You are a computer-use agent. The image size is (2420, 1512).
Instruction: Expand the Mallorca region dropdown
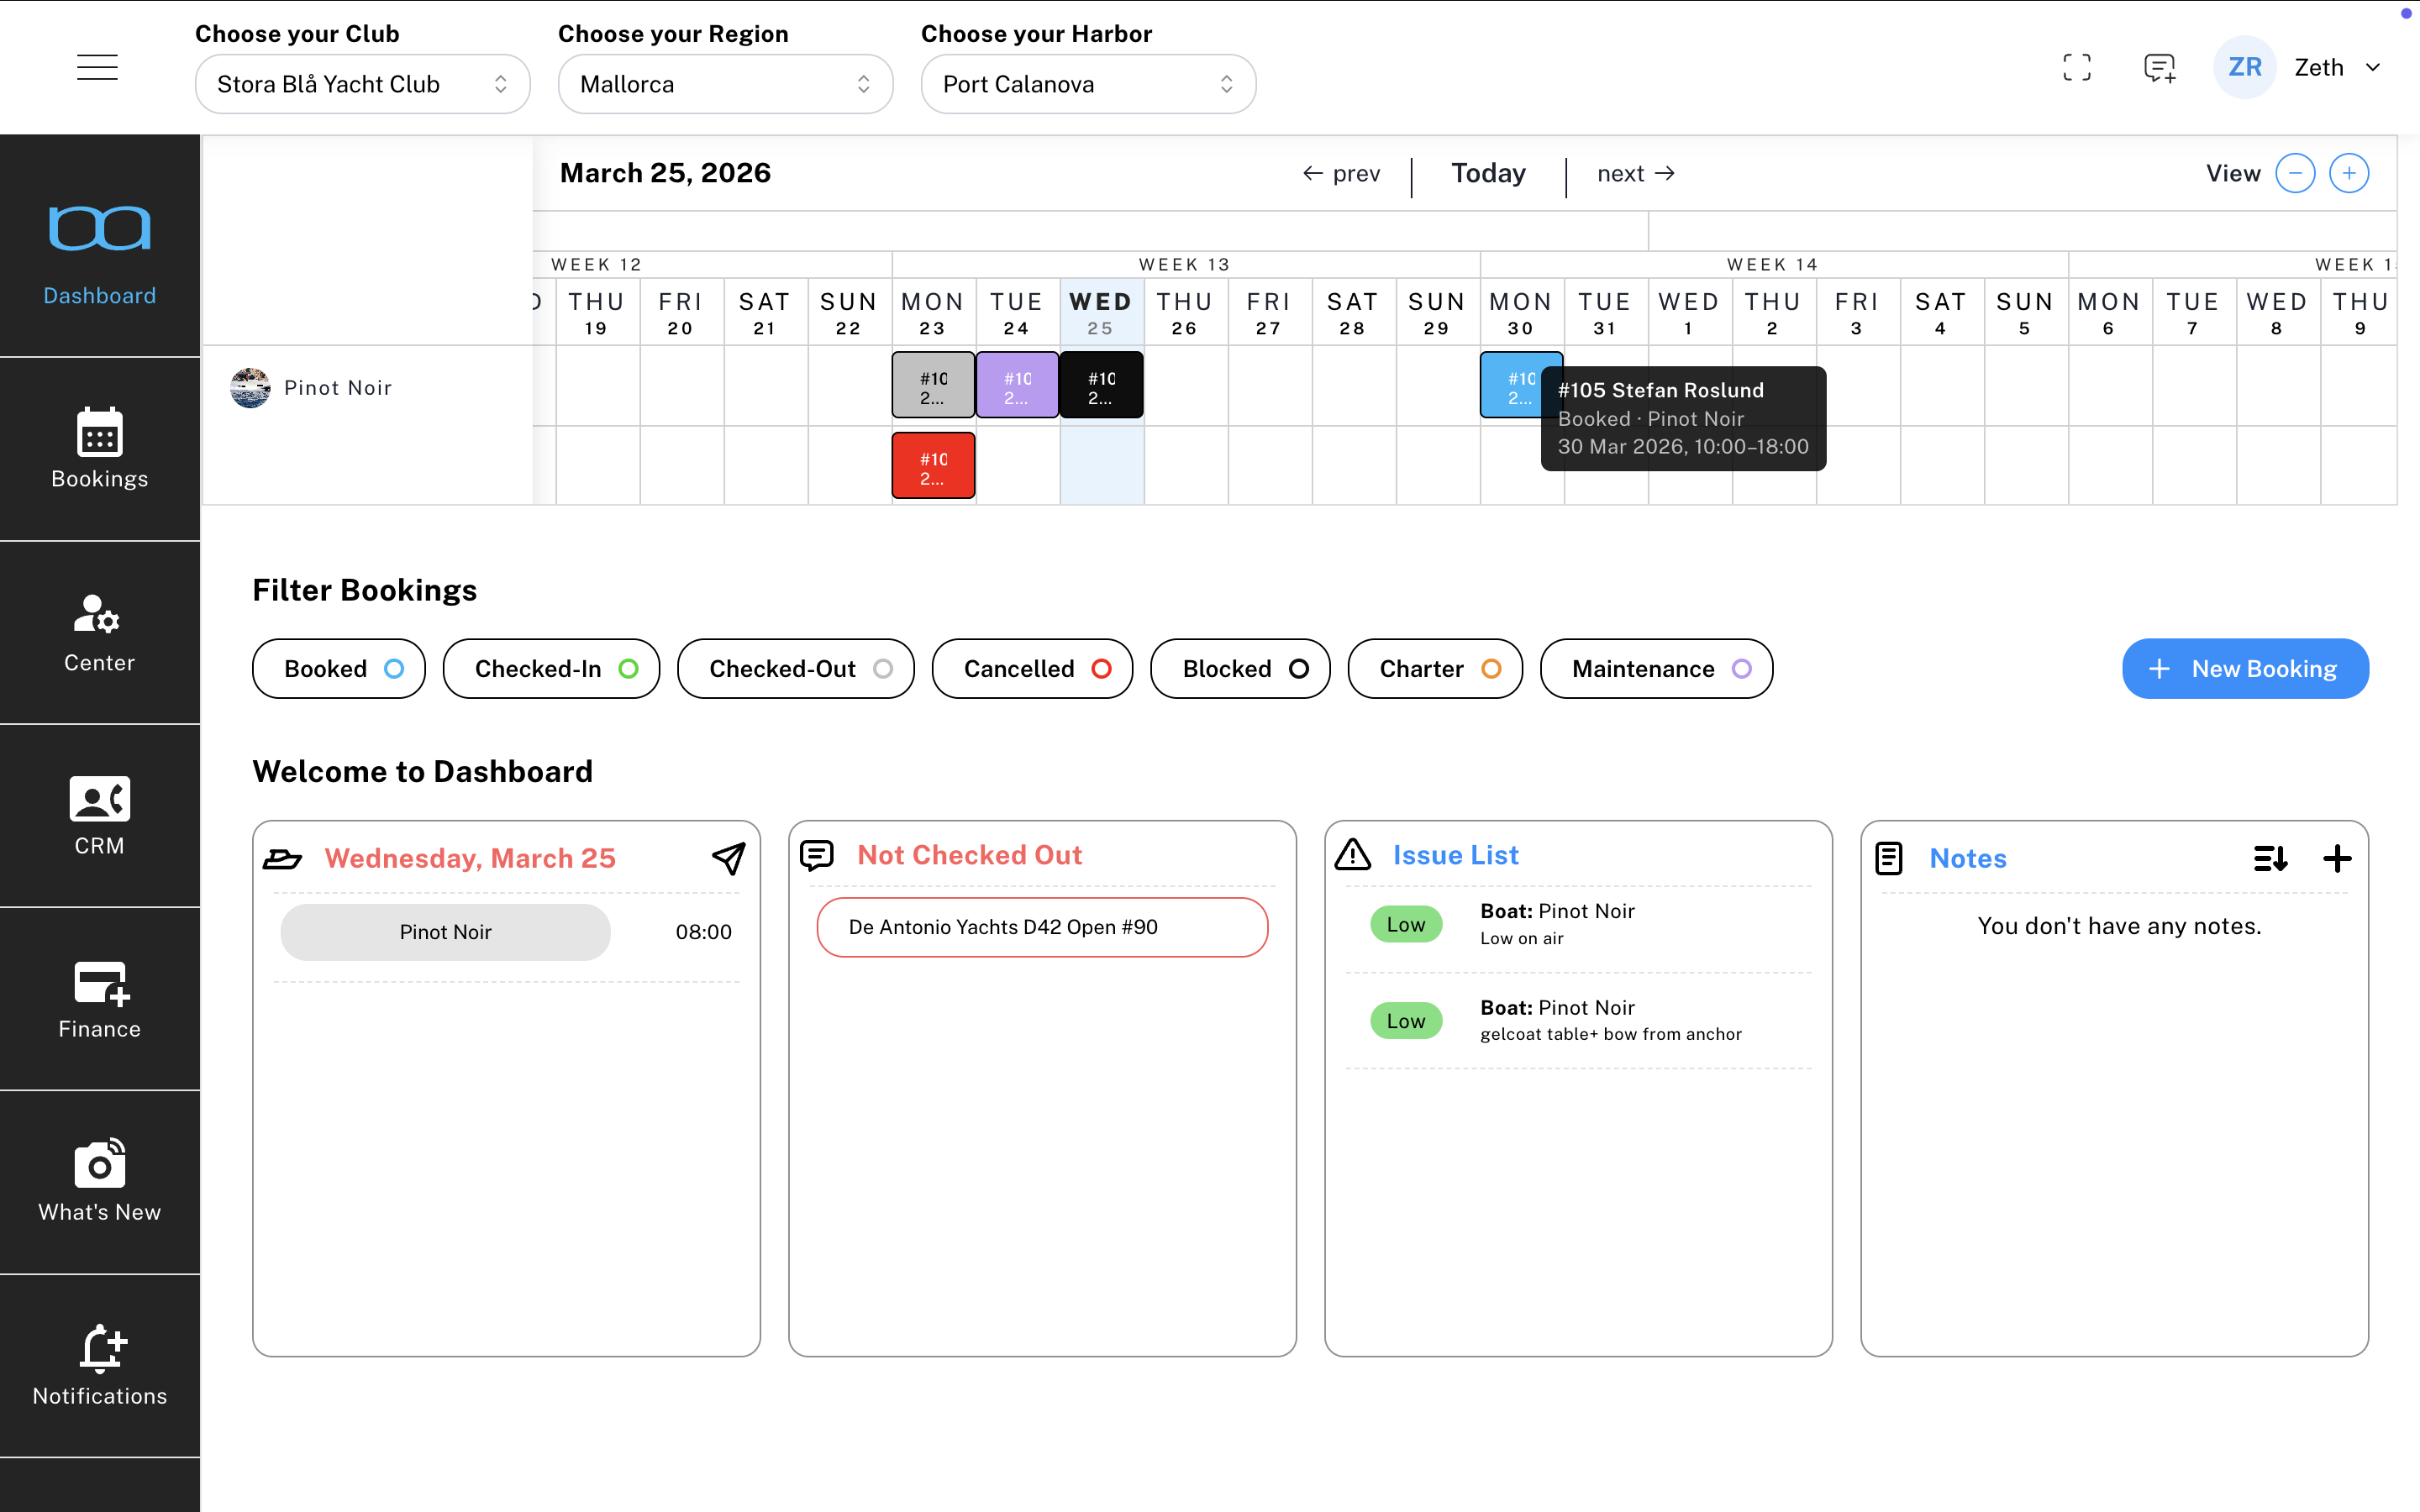click(725, 84)
